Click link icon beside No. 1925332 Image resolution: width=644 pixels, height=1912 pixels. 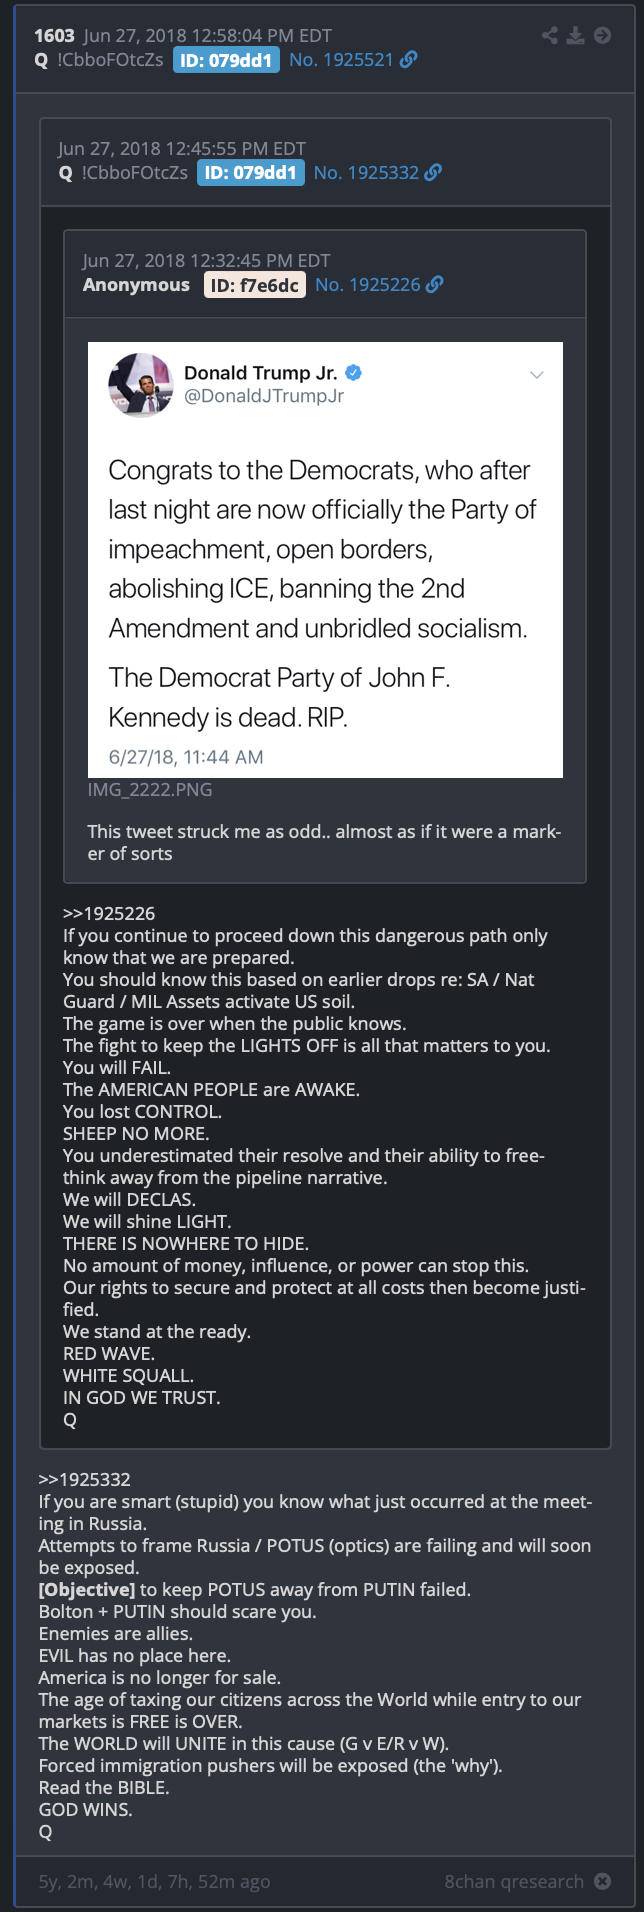click(x=433, y=173)
